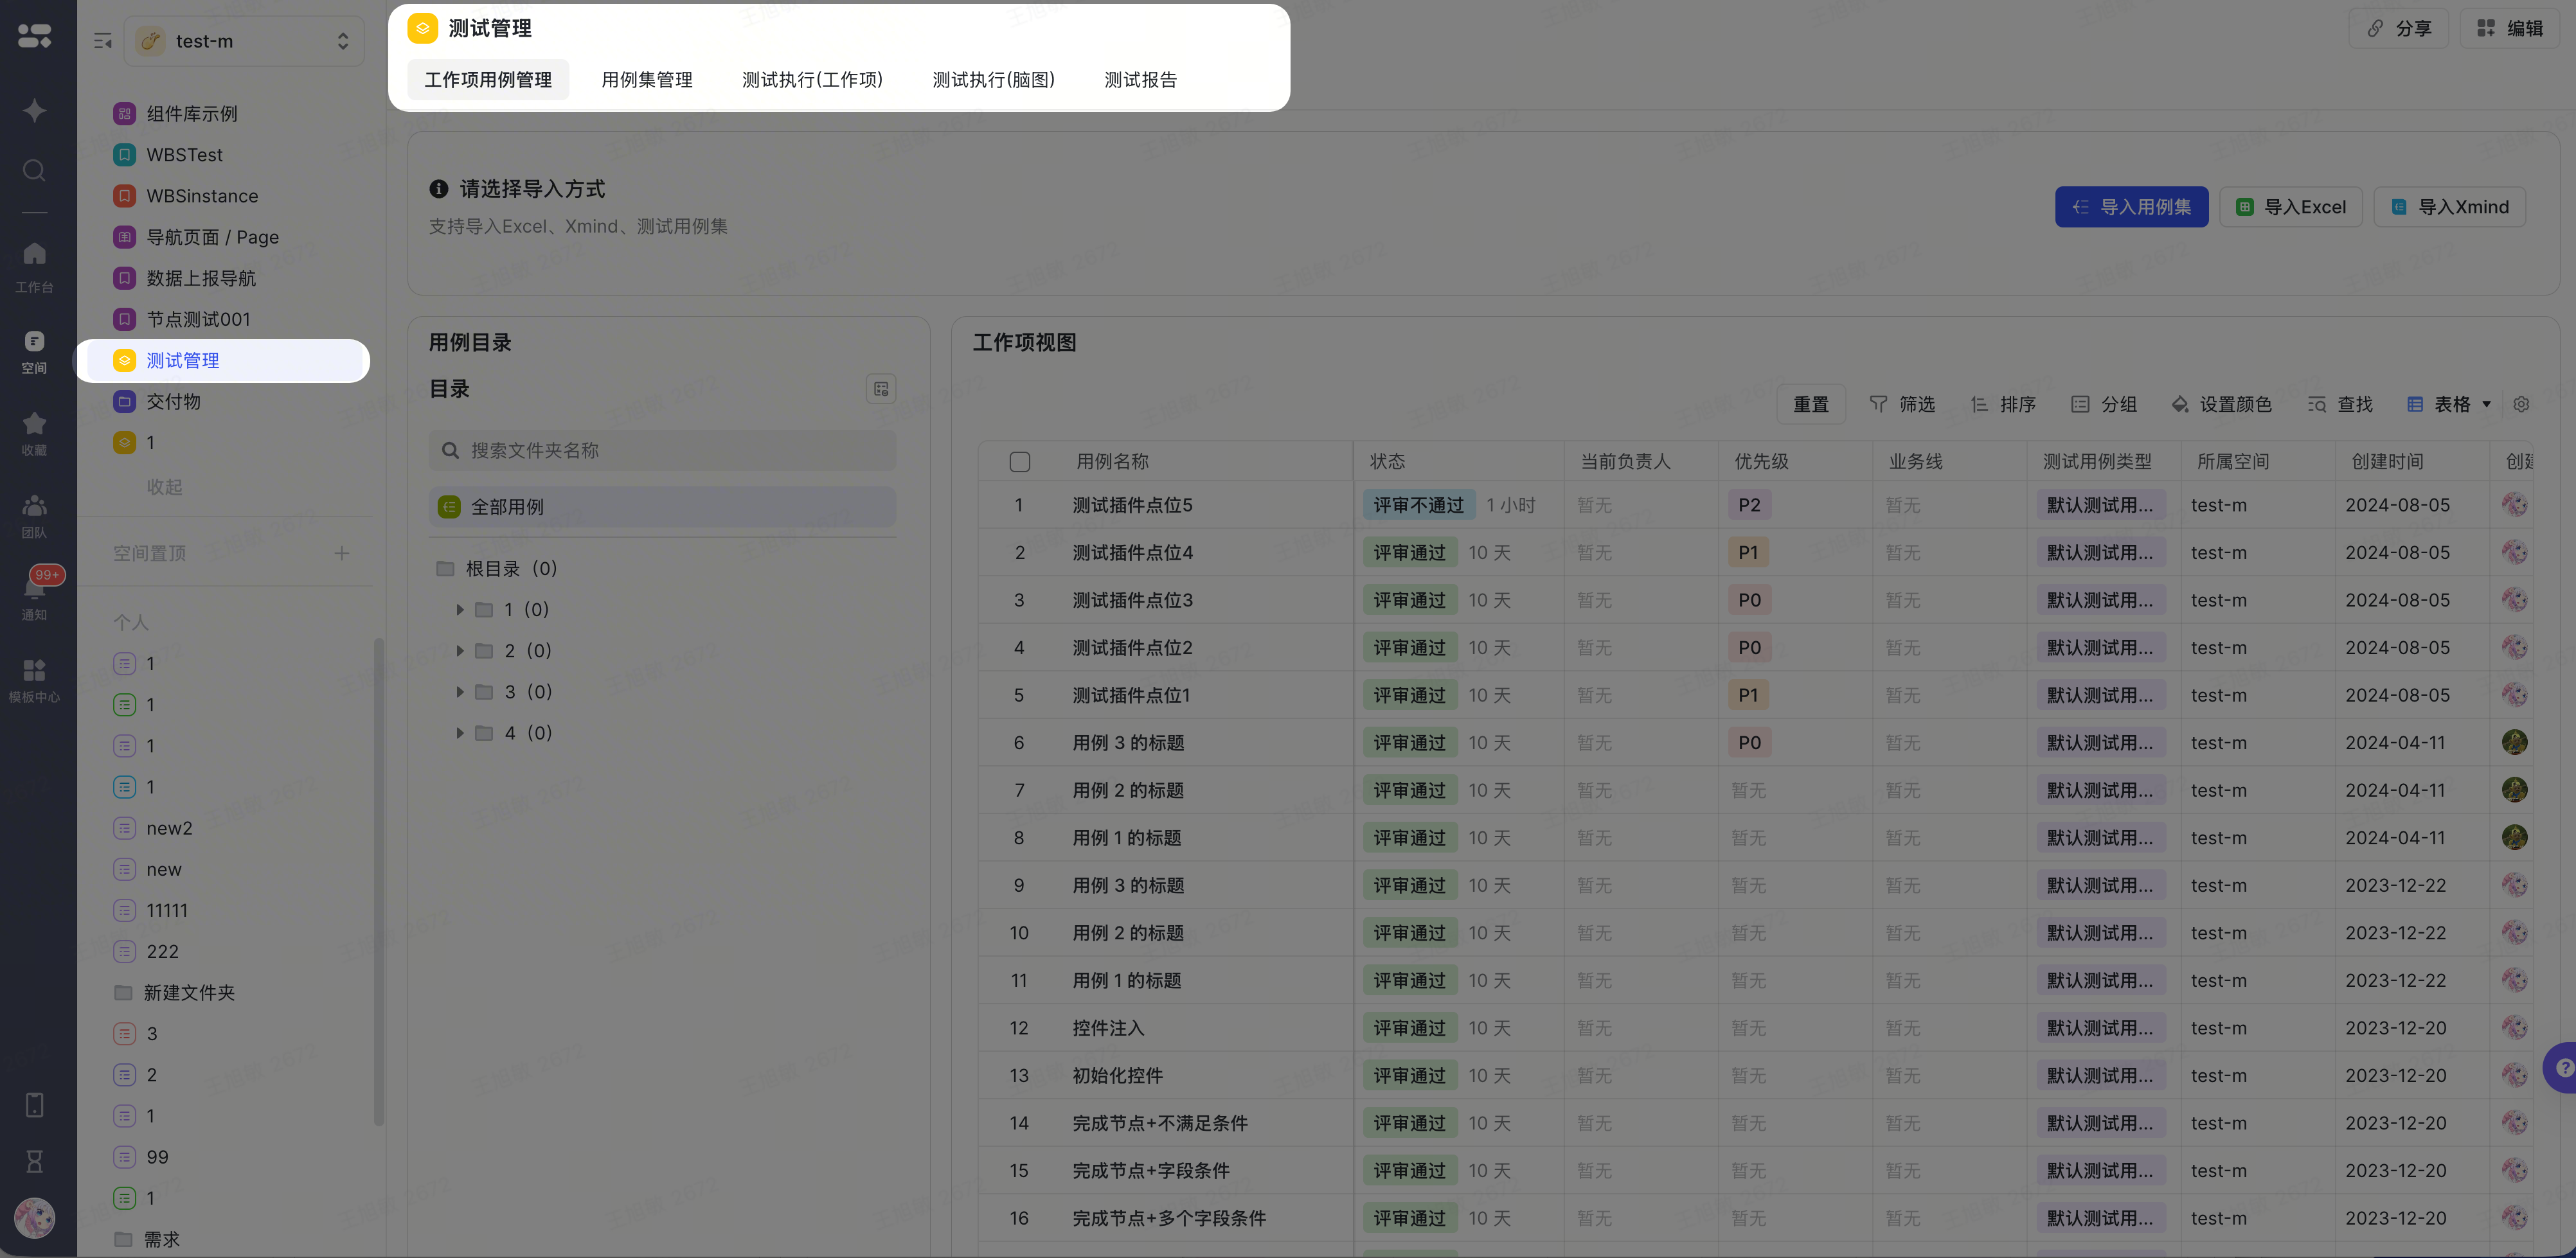The height and width of the screenshot is (1258, 2576).
Task: Open personal page new2 in sidebar
Action: coord(169,828)
